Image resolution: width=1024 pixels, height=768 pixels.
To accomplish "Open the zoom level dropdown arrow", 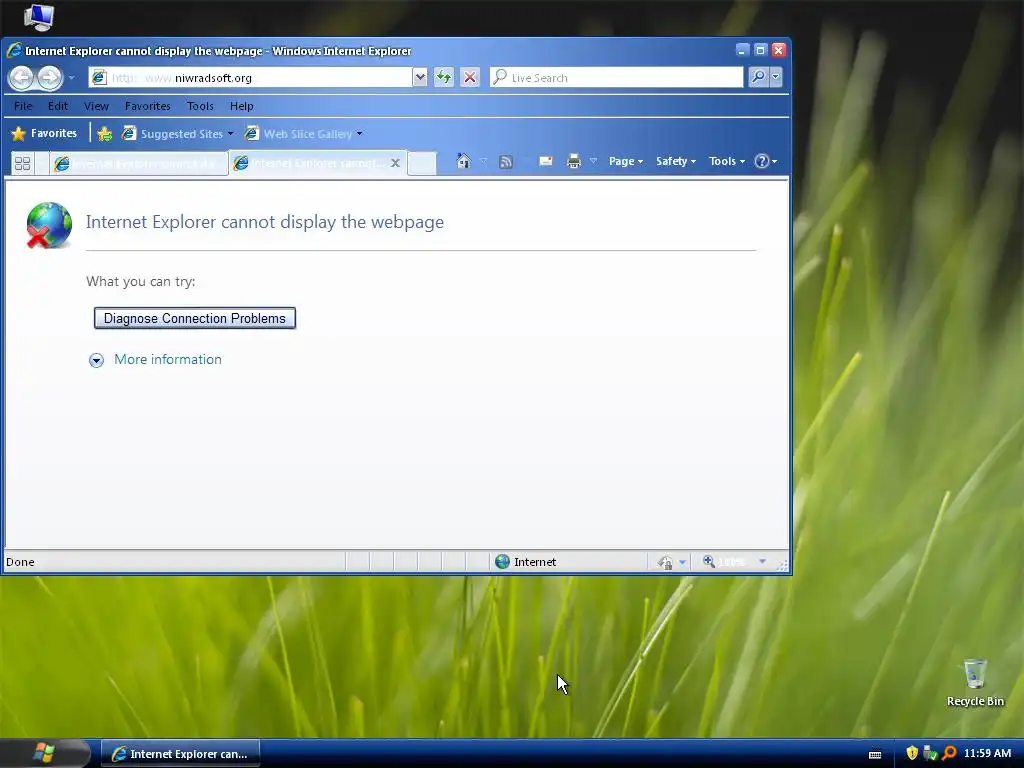I will click(761, 562).
